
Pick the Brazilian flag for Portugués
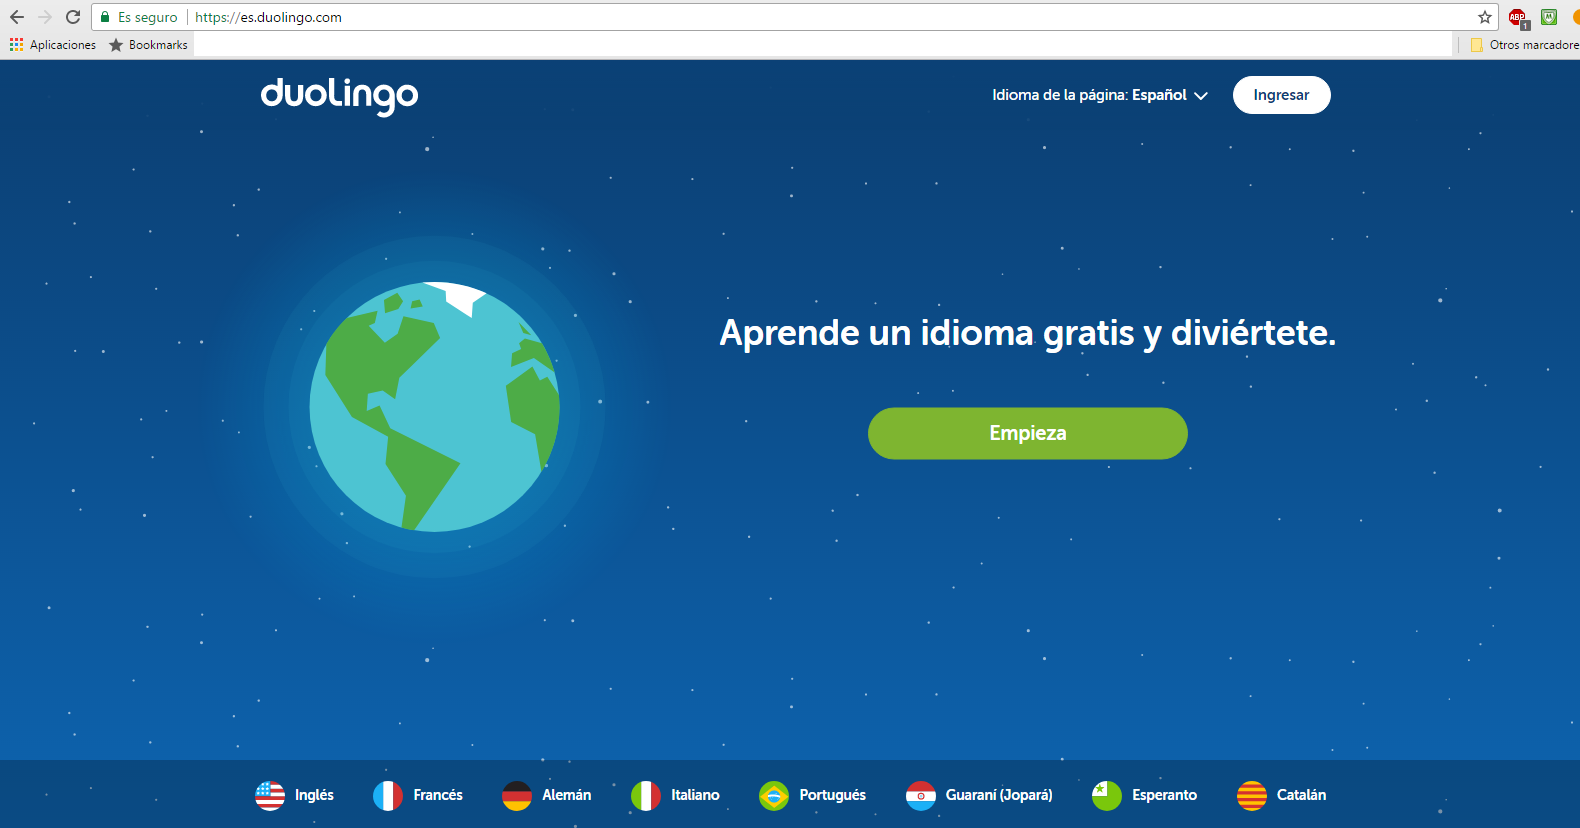[x=774, y=795]
